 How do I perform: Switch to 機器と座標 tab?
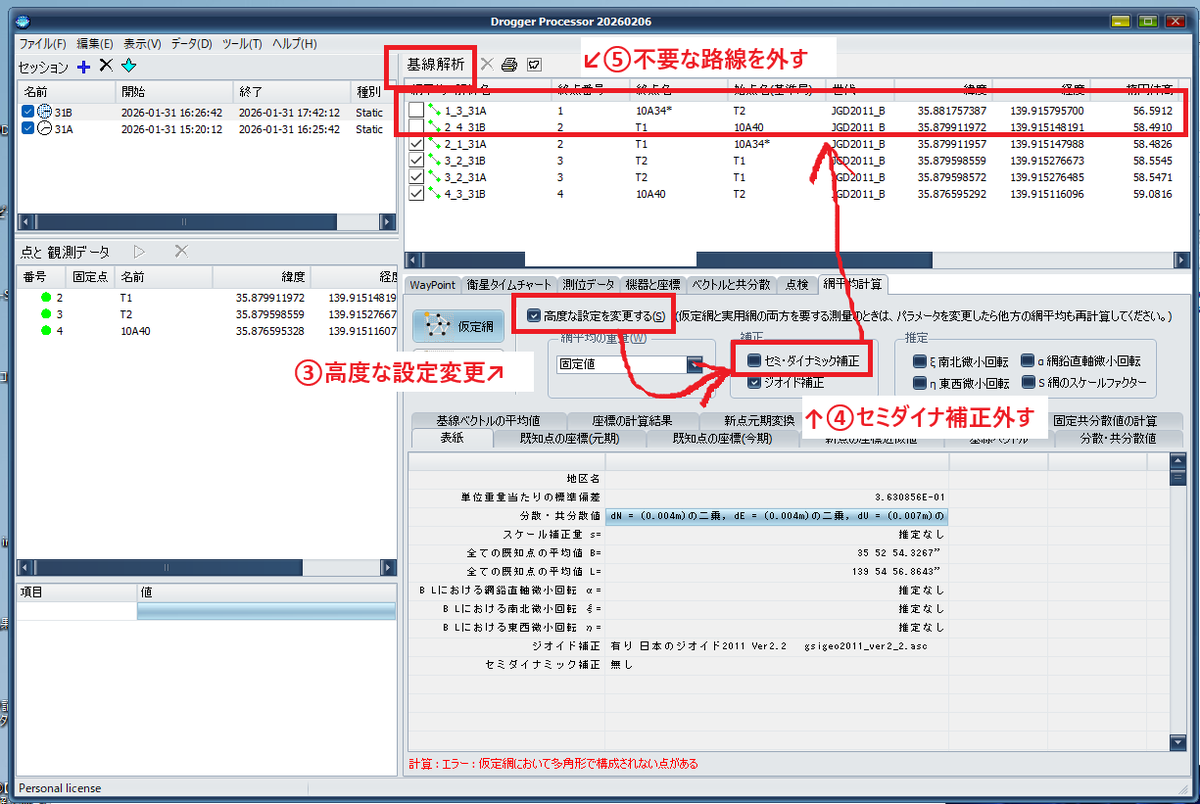click(654, 285)
